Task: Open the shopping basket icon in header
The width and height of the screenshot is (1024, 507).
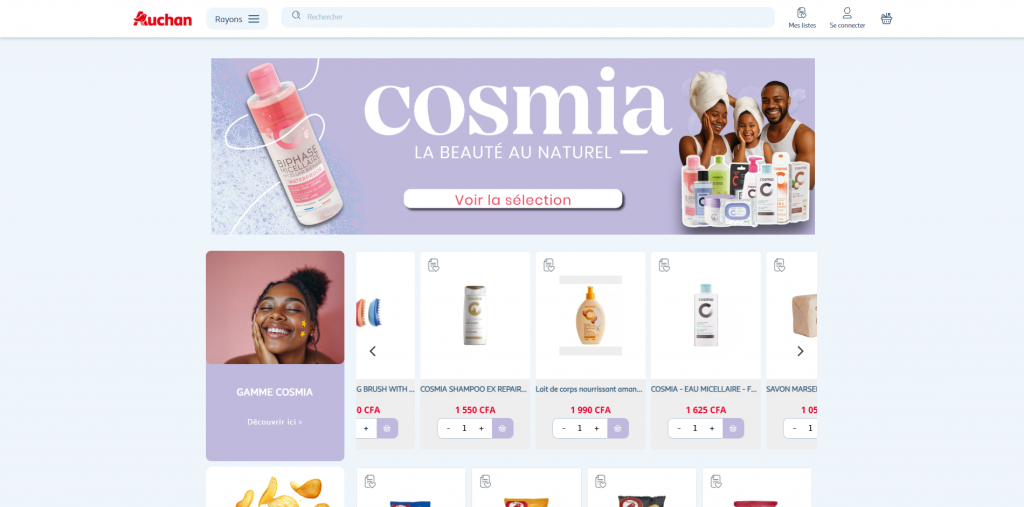Action: point(886,18)
